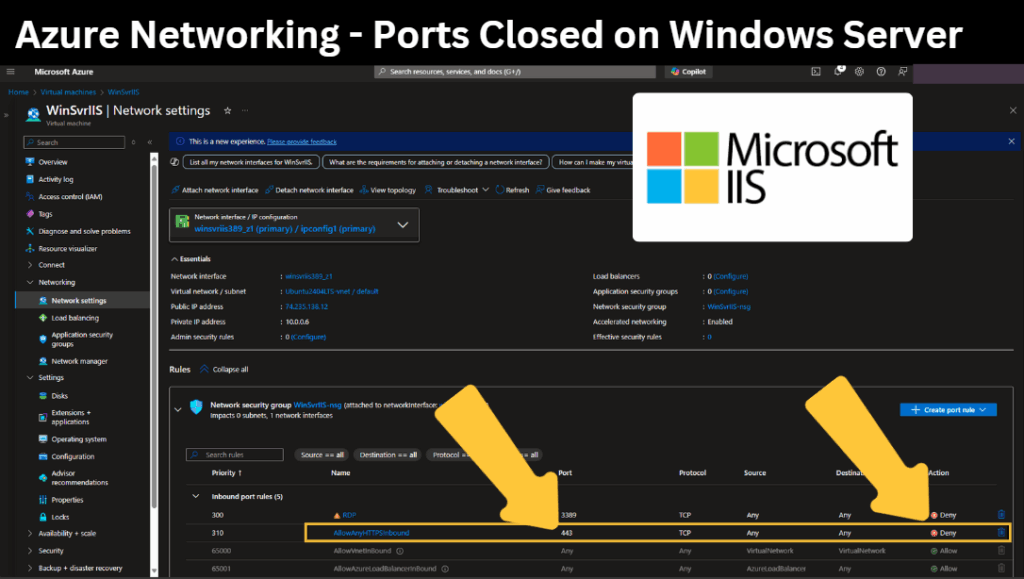Open Disks under Settings
Image resolution: width=1024 pixels, height=579 pixels.
coord(59,396)
